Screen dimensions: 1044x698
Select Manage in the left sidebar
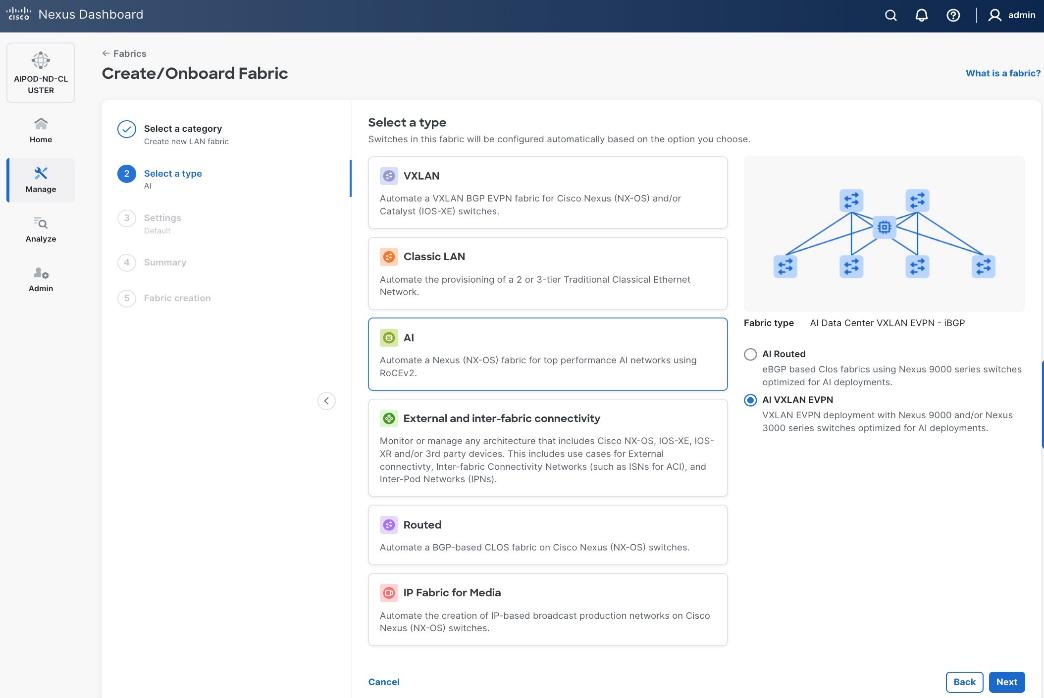click(x=40, y=180)
